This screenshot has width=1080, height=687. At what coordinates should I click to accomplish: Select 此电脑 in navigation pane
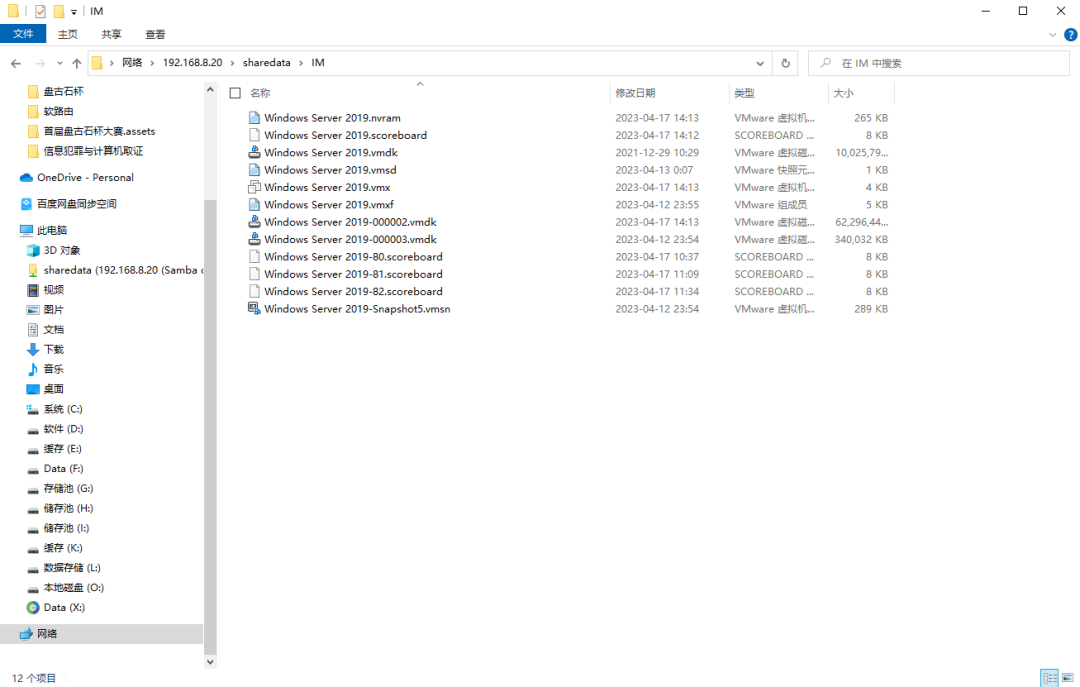[43, 230]
